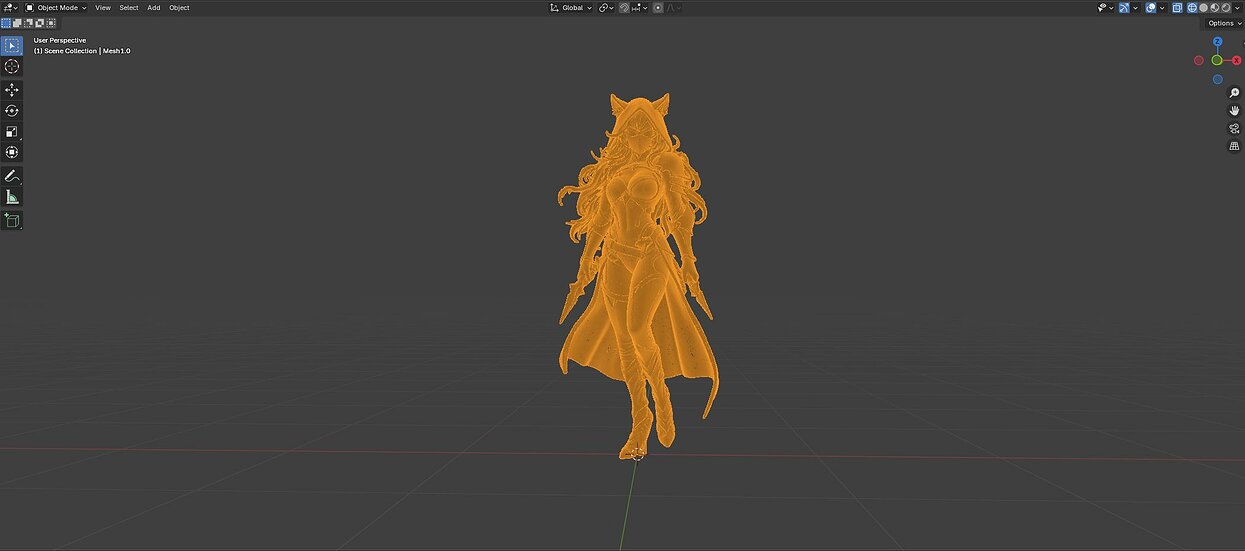Screen dimensions: 1245x551
Task: Pick the Add Cube tool
Action: point(12,220)
